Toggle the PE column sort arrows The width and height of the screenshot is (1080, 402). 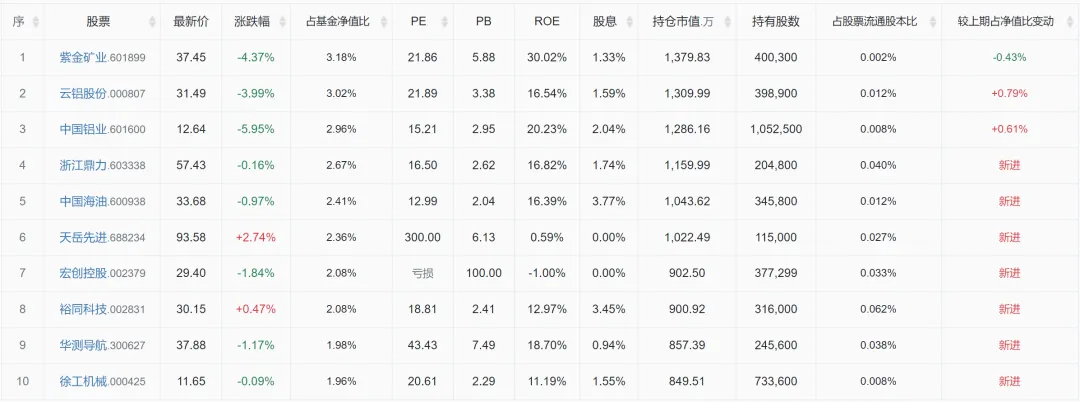(x=444, y=22)
